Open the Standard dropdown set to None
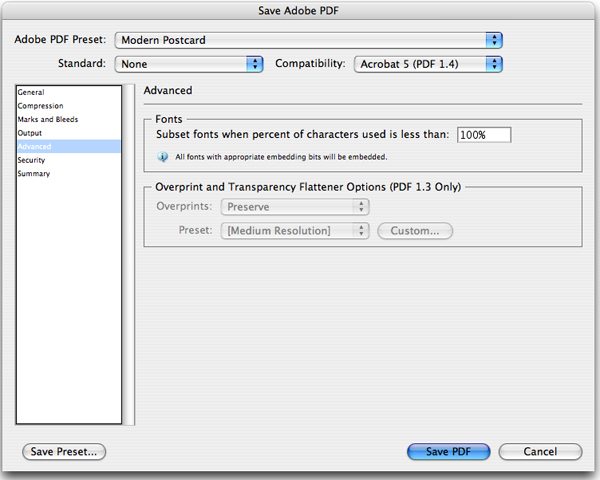The width and height of the screenshot is (600, 480). tap(189, 64)
